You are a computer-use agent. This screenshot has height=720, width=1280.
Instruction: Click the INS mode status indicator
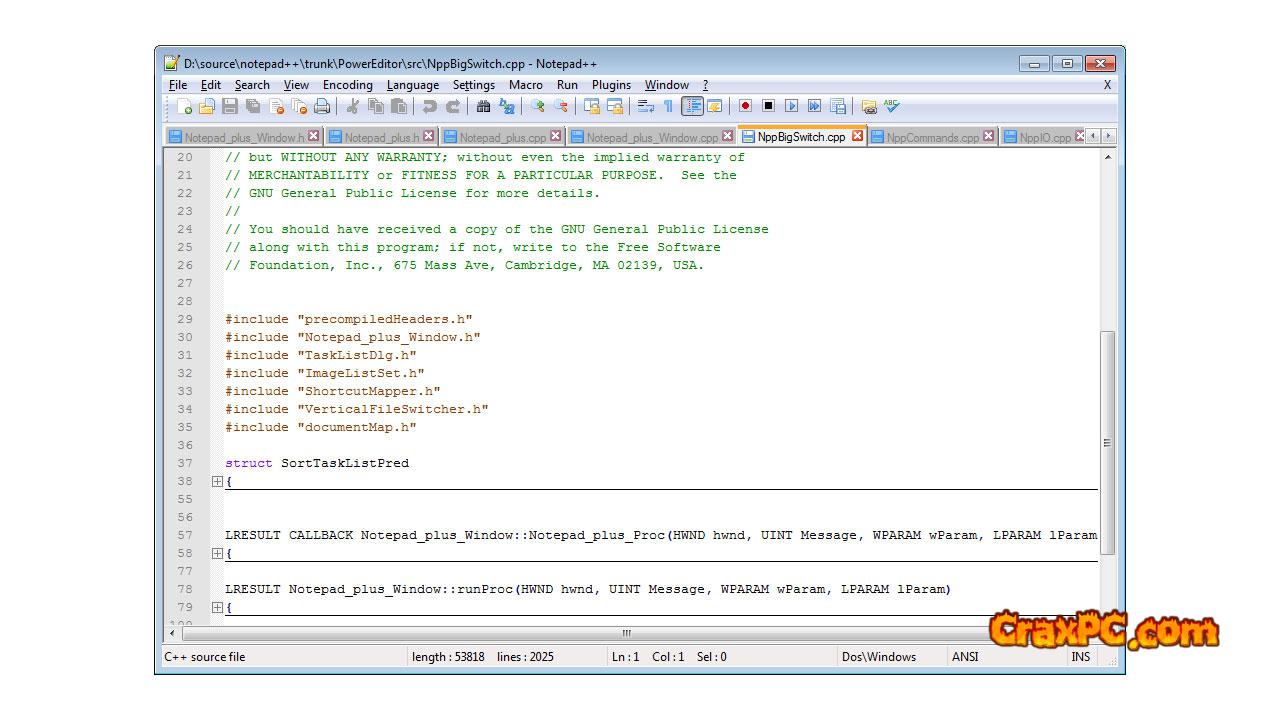coord(1081,657)
